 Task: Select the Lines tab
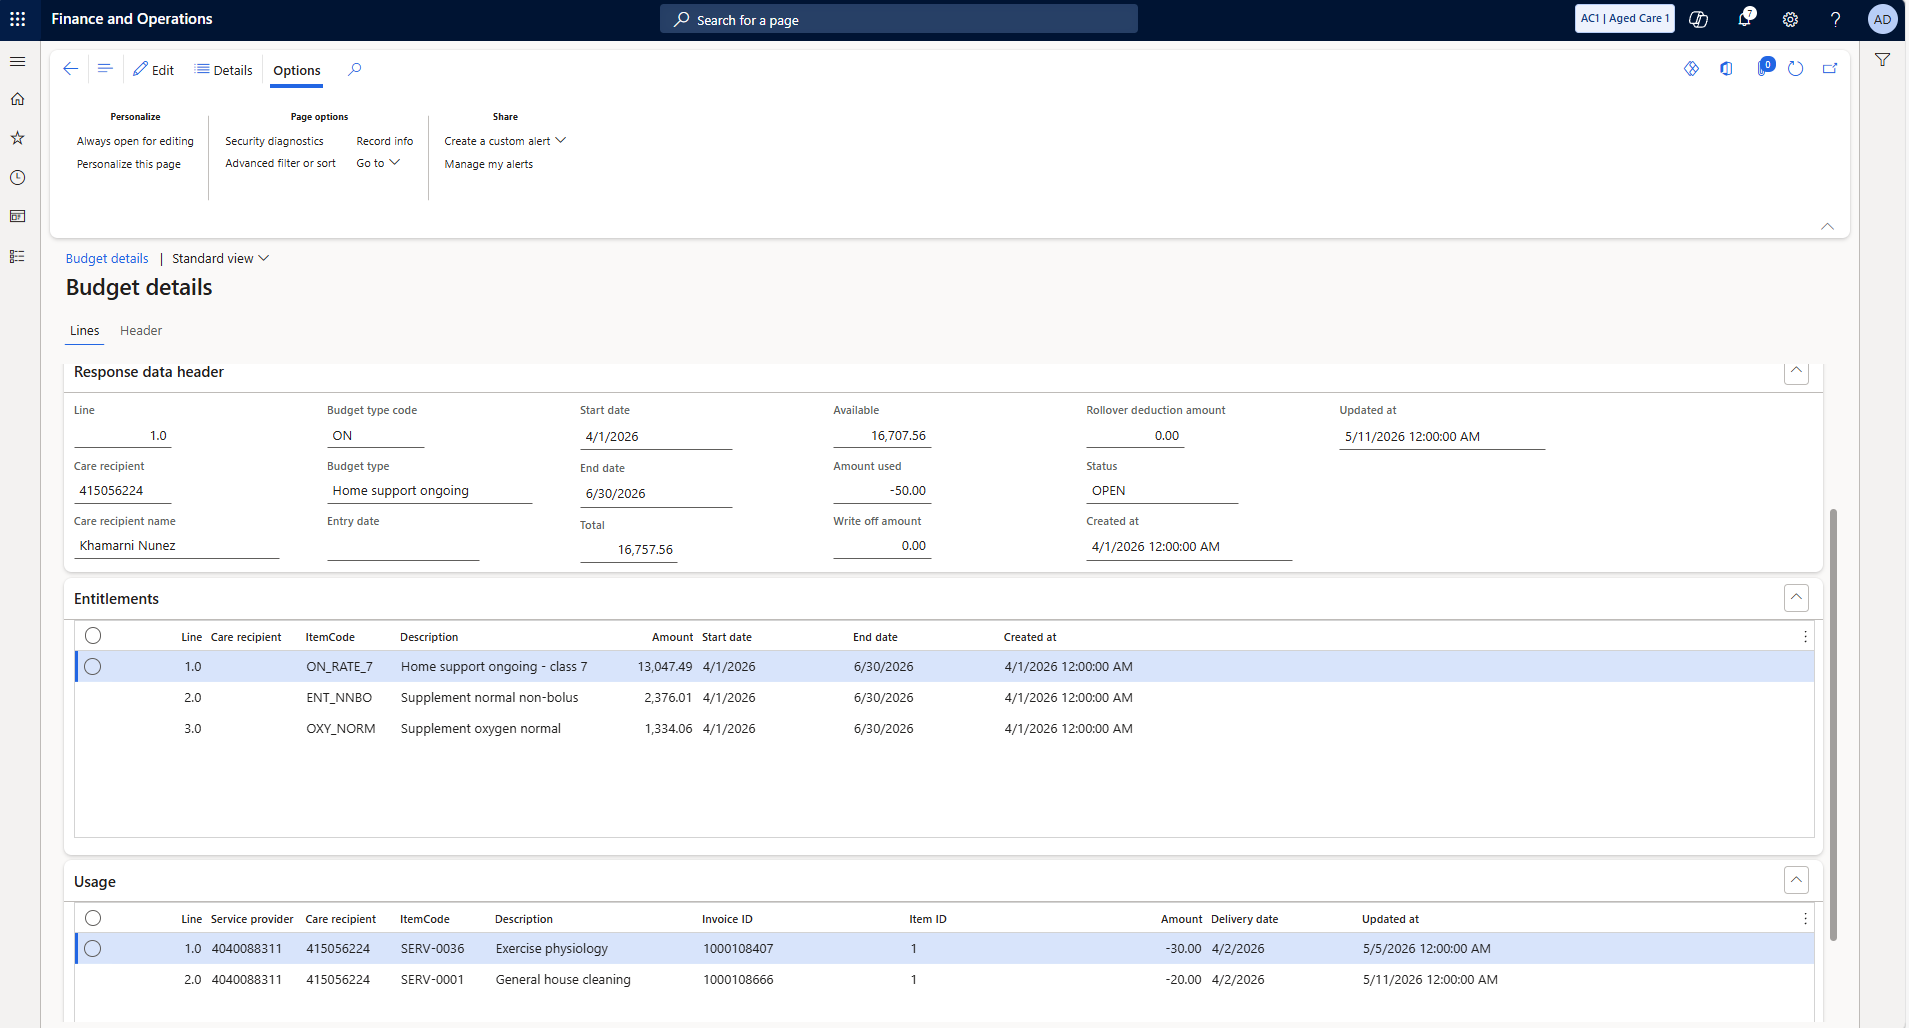click(85, 331)
